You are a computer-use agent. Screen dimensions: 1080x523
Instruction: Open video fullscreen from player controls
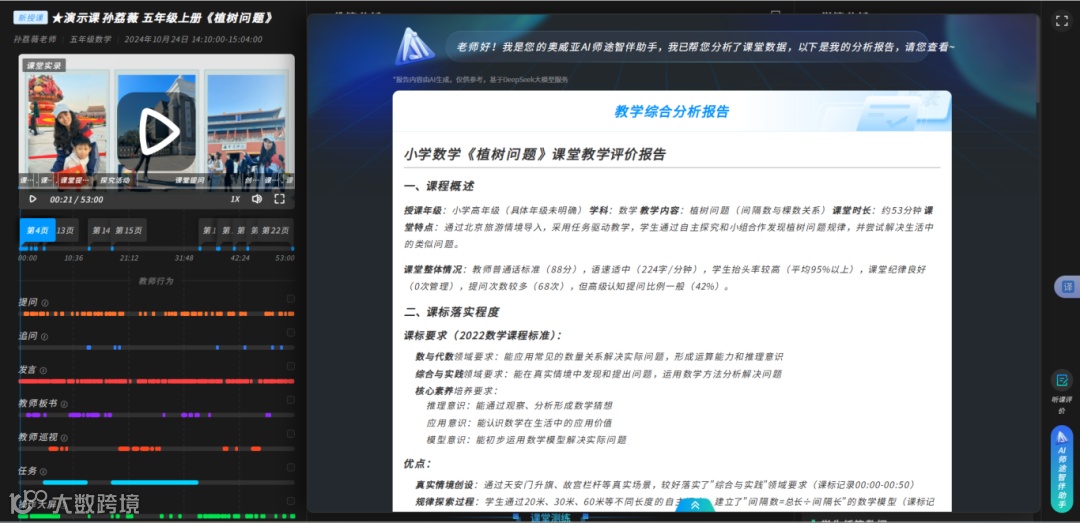point(280,199)
